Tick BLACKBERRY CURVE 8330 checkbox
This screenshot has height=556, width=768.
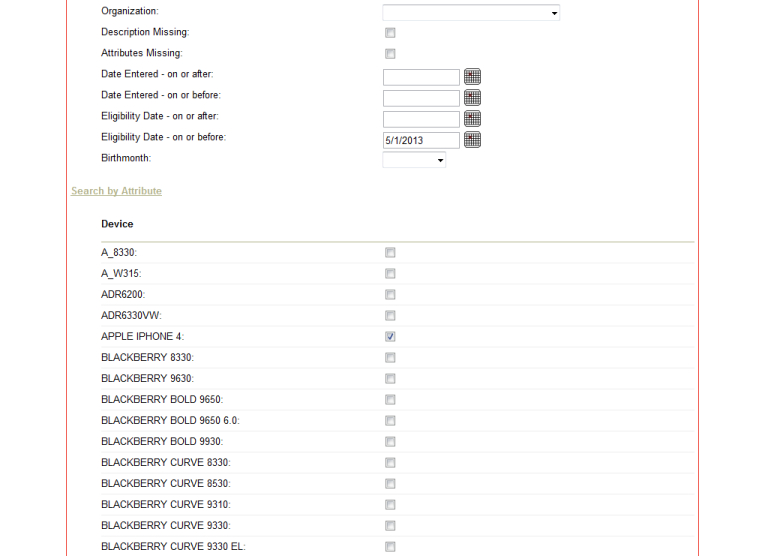click(x=390, y=463)
